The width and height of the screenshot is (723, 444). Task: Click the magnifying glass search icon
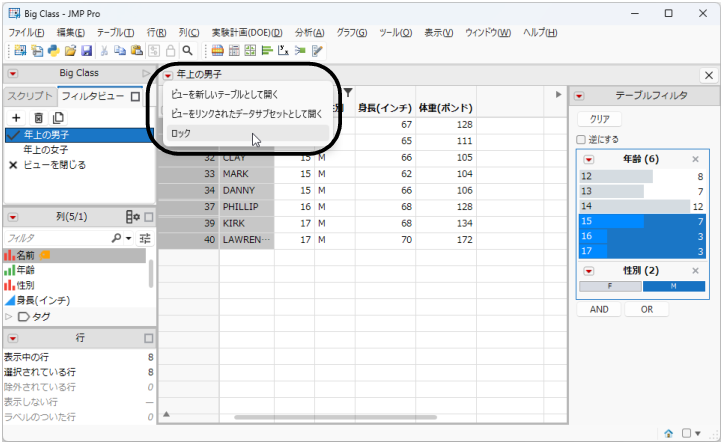[187, 50]
